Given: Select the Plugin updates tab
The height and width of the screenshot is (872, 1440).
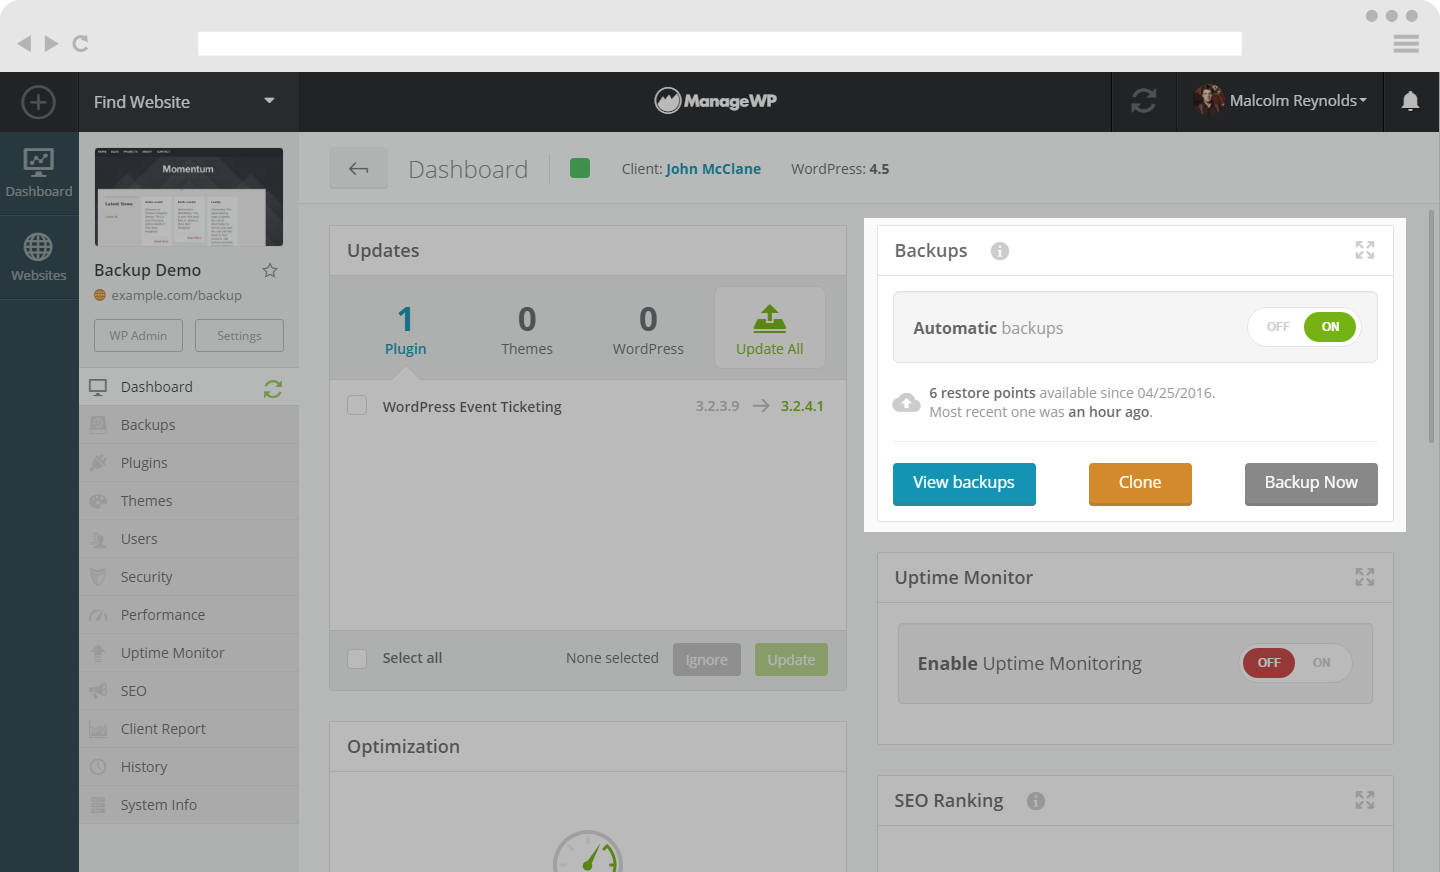Looking at the screenshot, I should tap(406, 331).
